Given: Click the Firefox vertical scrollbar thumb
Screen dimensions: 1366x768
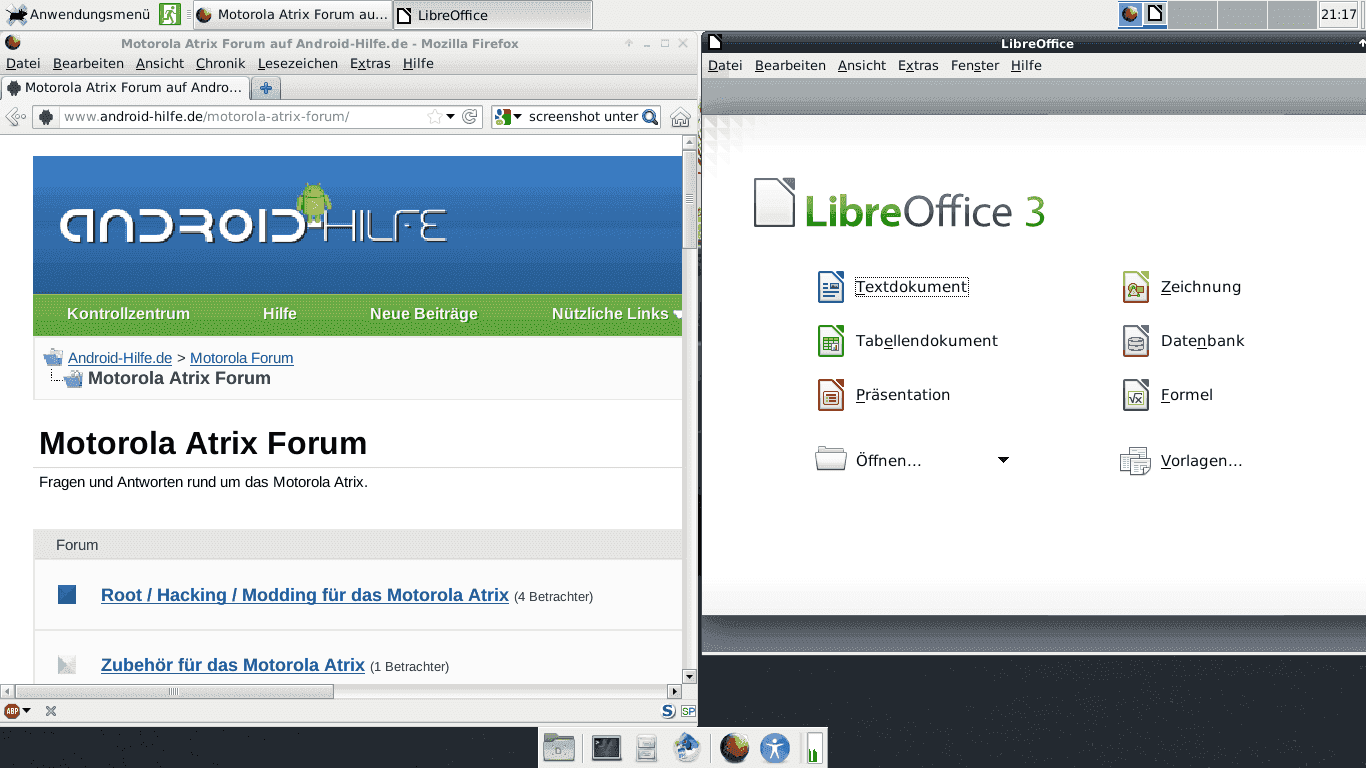Looking at the screenshot, I should click(x=689, y=199).
